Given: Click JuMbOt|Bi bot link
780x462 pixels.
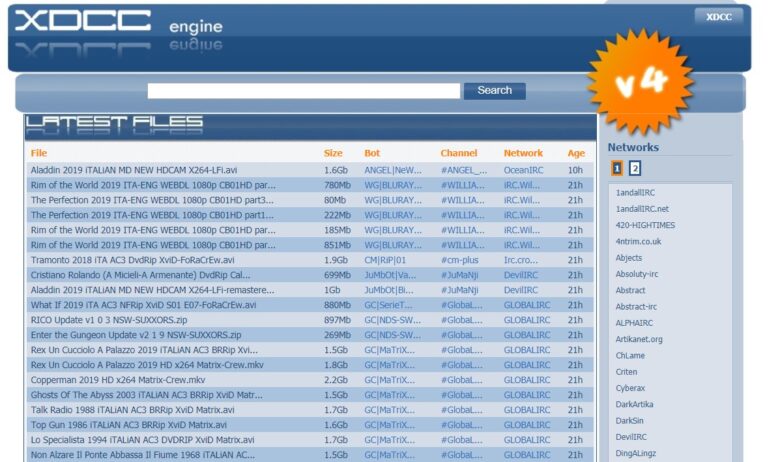Looking at the screenshot, I should (389, 289).
